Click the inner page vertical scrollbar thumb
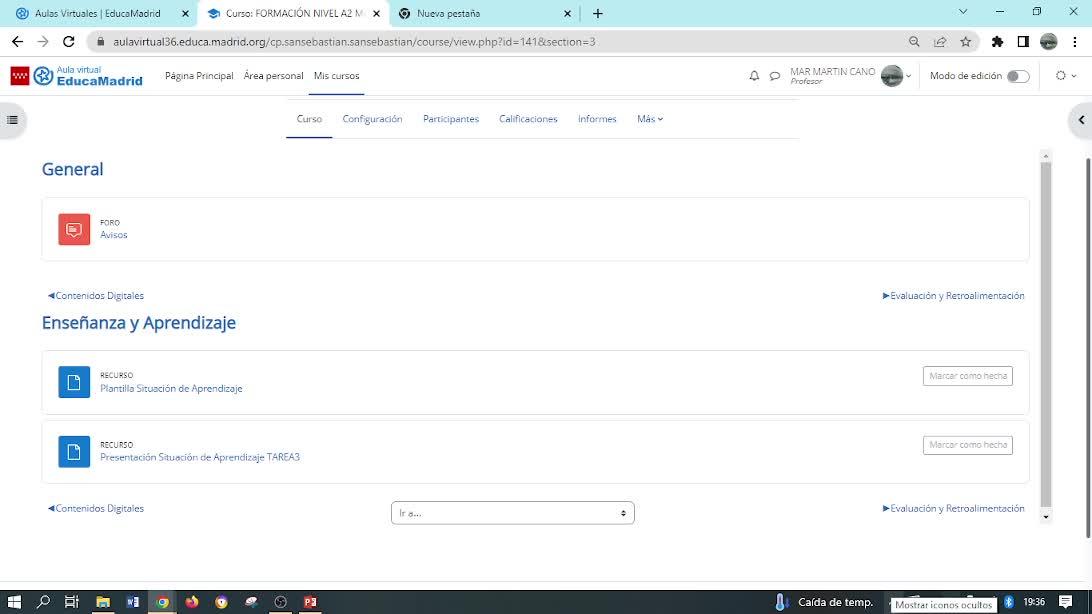The height and width of the screenshot is (614, 1092). pos(1045,334)
